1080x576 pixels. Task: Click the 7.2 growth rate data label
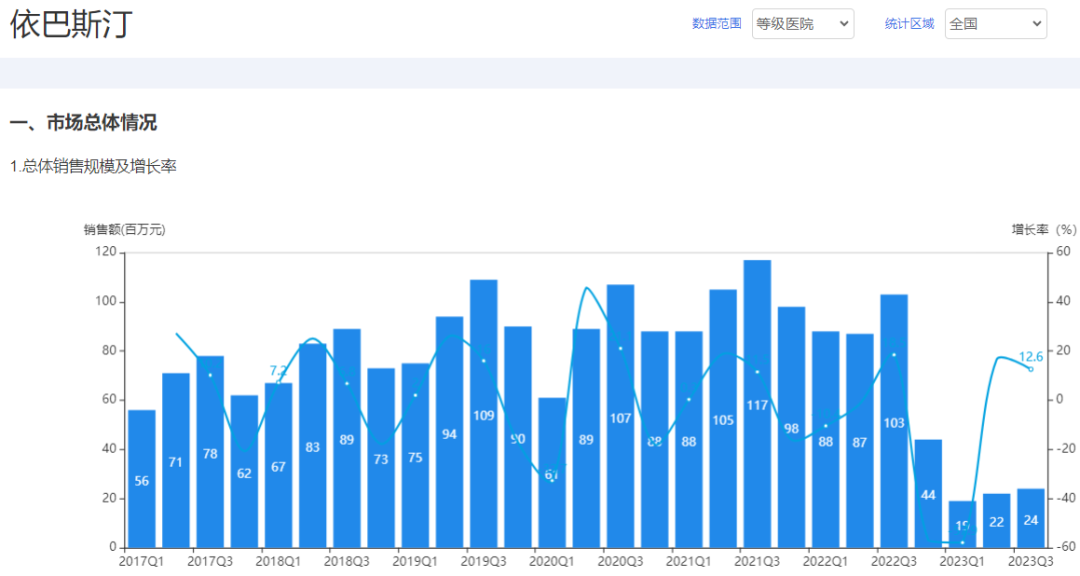[279, 371]
